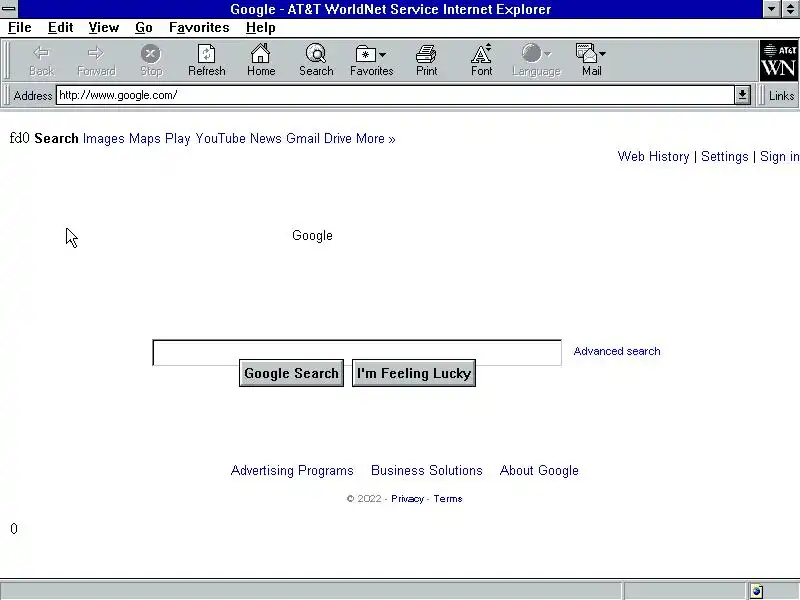Click the Address URL field

(395, 95)
